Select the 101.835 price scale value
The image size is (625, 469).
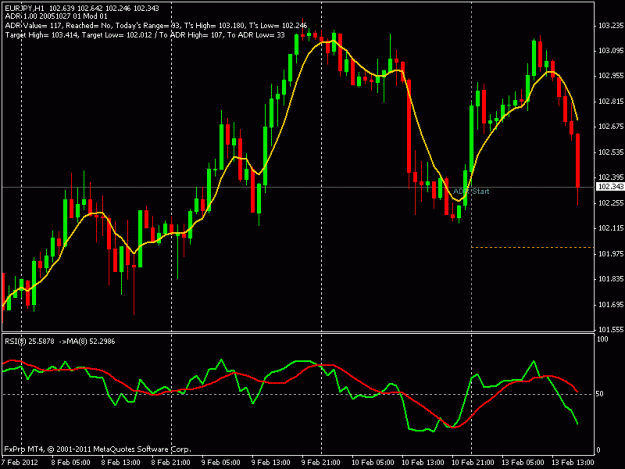(611, 279)
